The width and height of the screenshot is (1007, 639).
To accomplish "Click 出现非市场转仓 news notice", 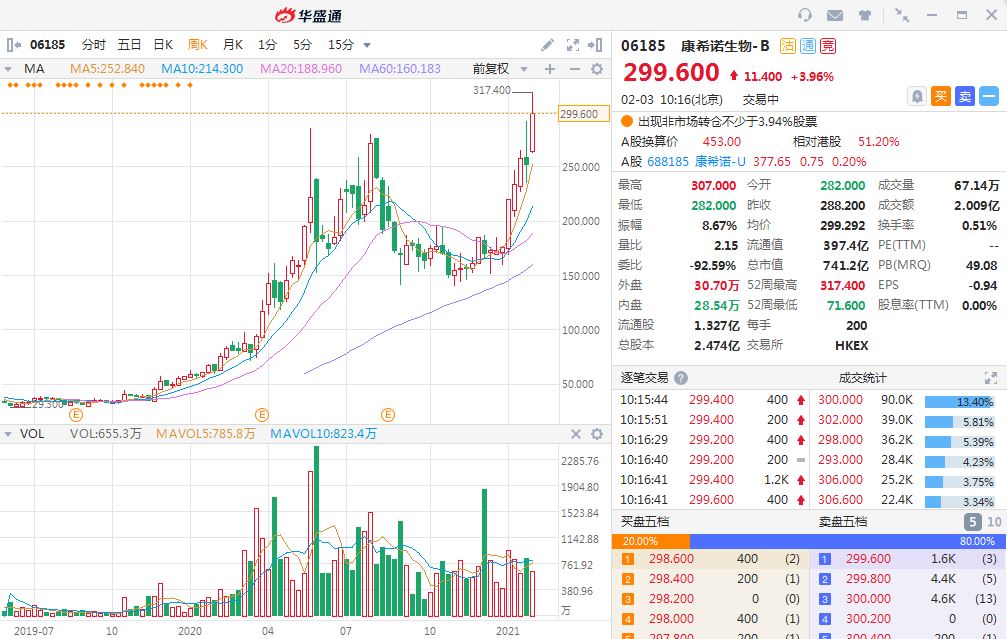I will coord(727,121).
